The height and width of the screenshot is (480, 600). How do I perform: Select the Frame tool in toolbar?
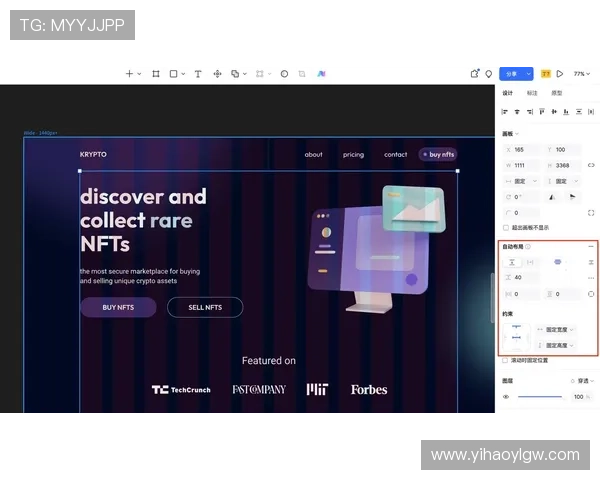(x=155, y=74)
